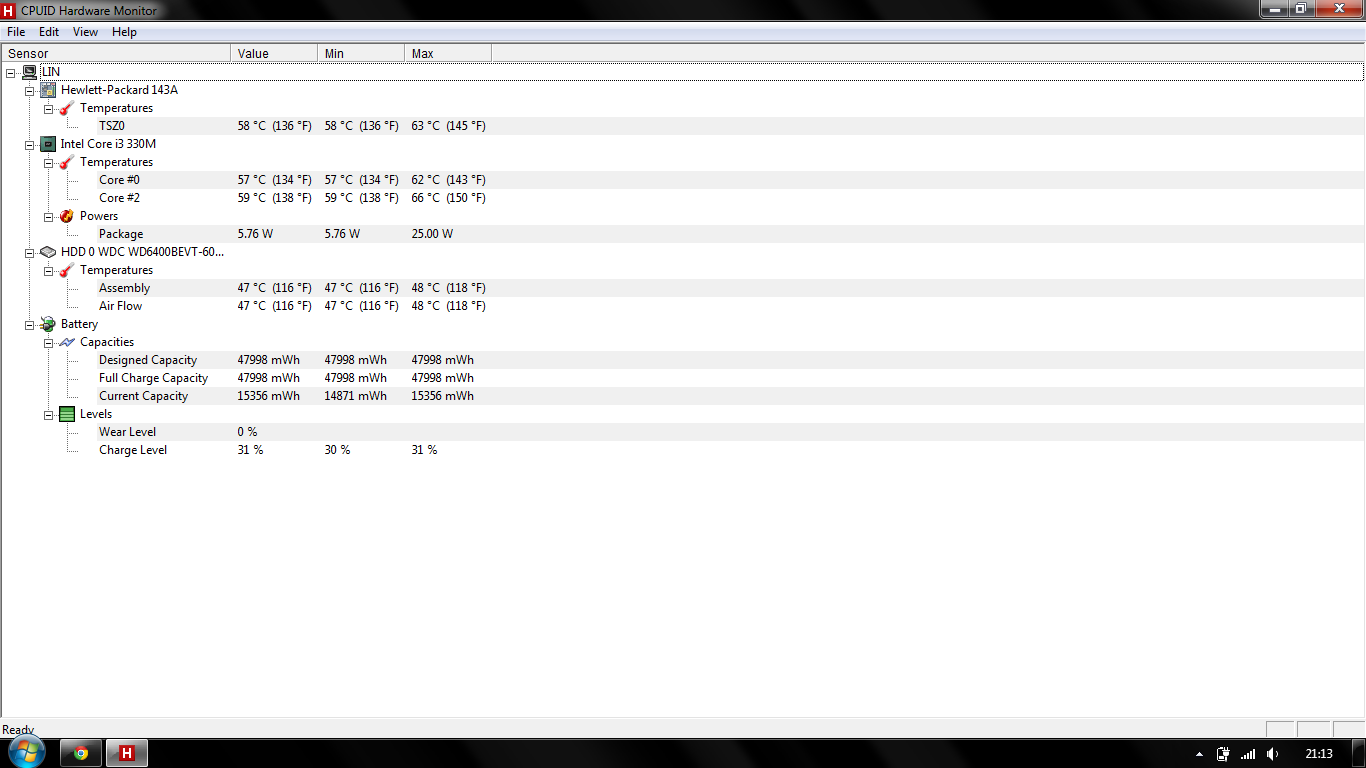Image resolution: width=1366 pixels, height=768 pixels.
Task: Click the 62 °C max value for Core #0
Action: tap(448, 180)
